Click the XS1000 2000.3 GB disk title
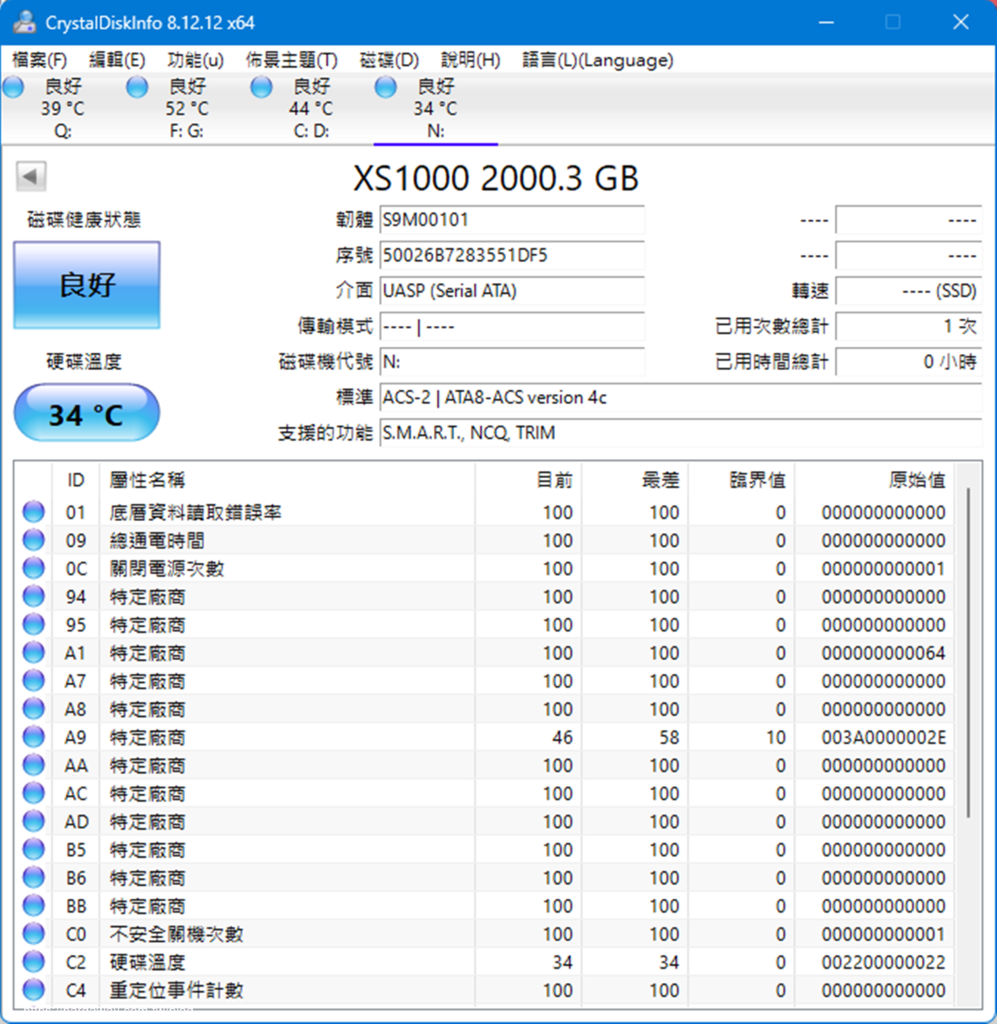Viewport: 997px width, 1024px height. click(x=496, y=178)
